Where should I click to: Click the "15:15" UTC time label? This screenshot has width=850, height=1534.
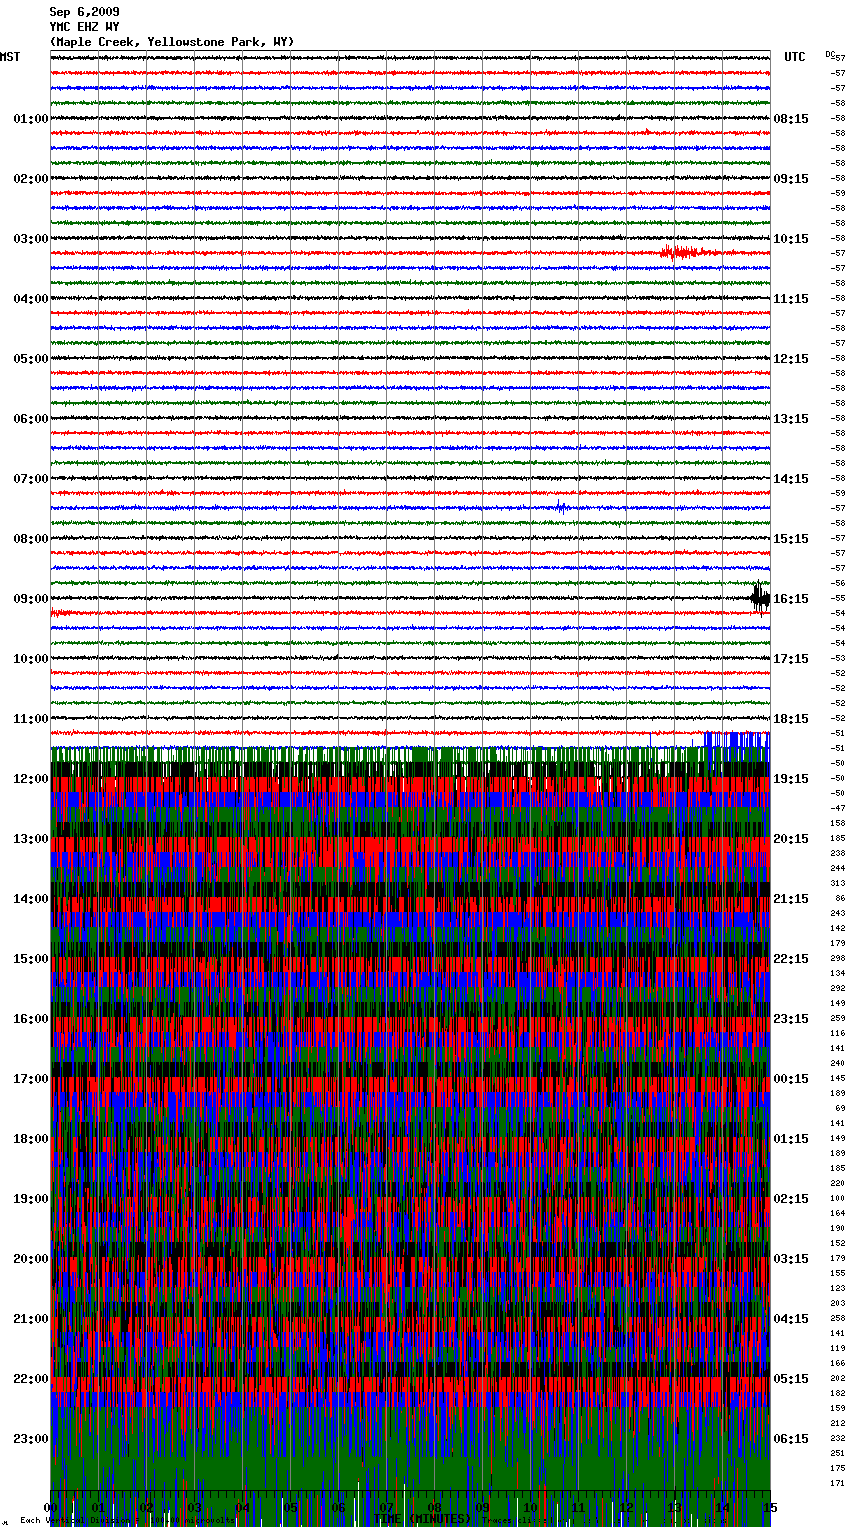[791, 539]
